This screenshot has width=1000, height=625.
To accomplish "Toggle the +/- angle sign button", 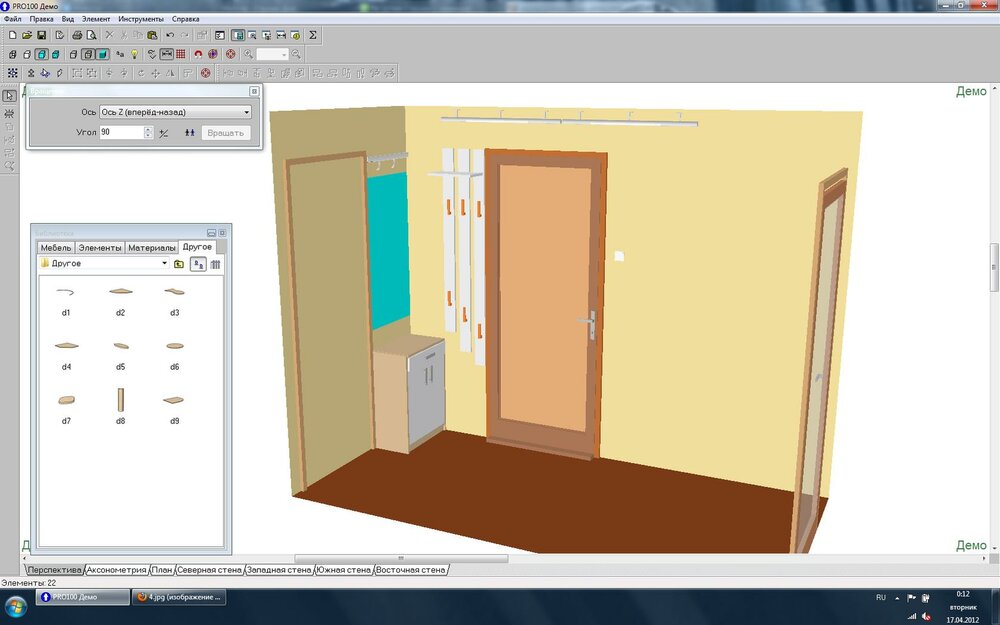I will (163, 132).
